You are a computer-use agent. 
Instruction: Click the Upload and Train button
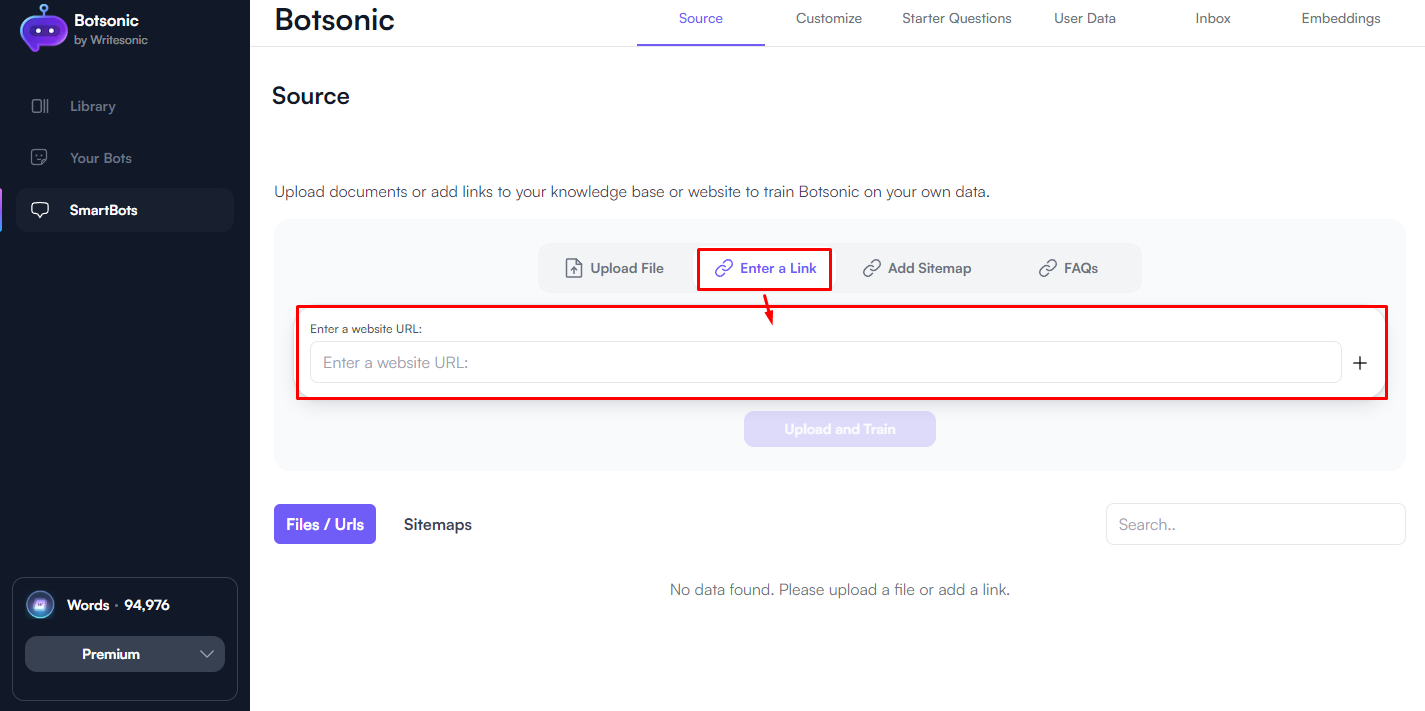pos(840,429)
